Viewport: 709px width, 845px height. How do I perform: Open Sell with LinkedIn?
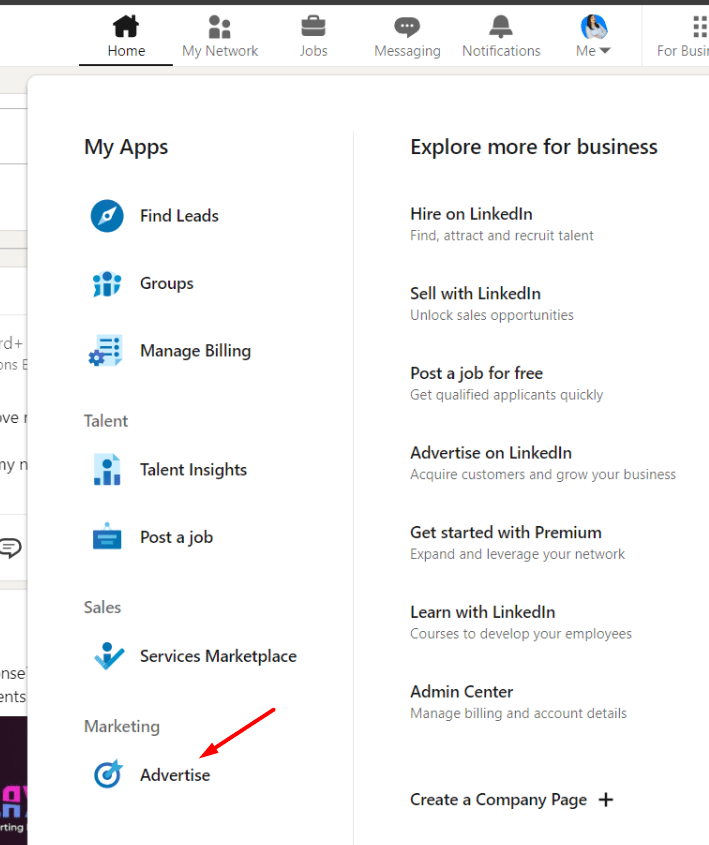click(475, 294)
